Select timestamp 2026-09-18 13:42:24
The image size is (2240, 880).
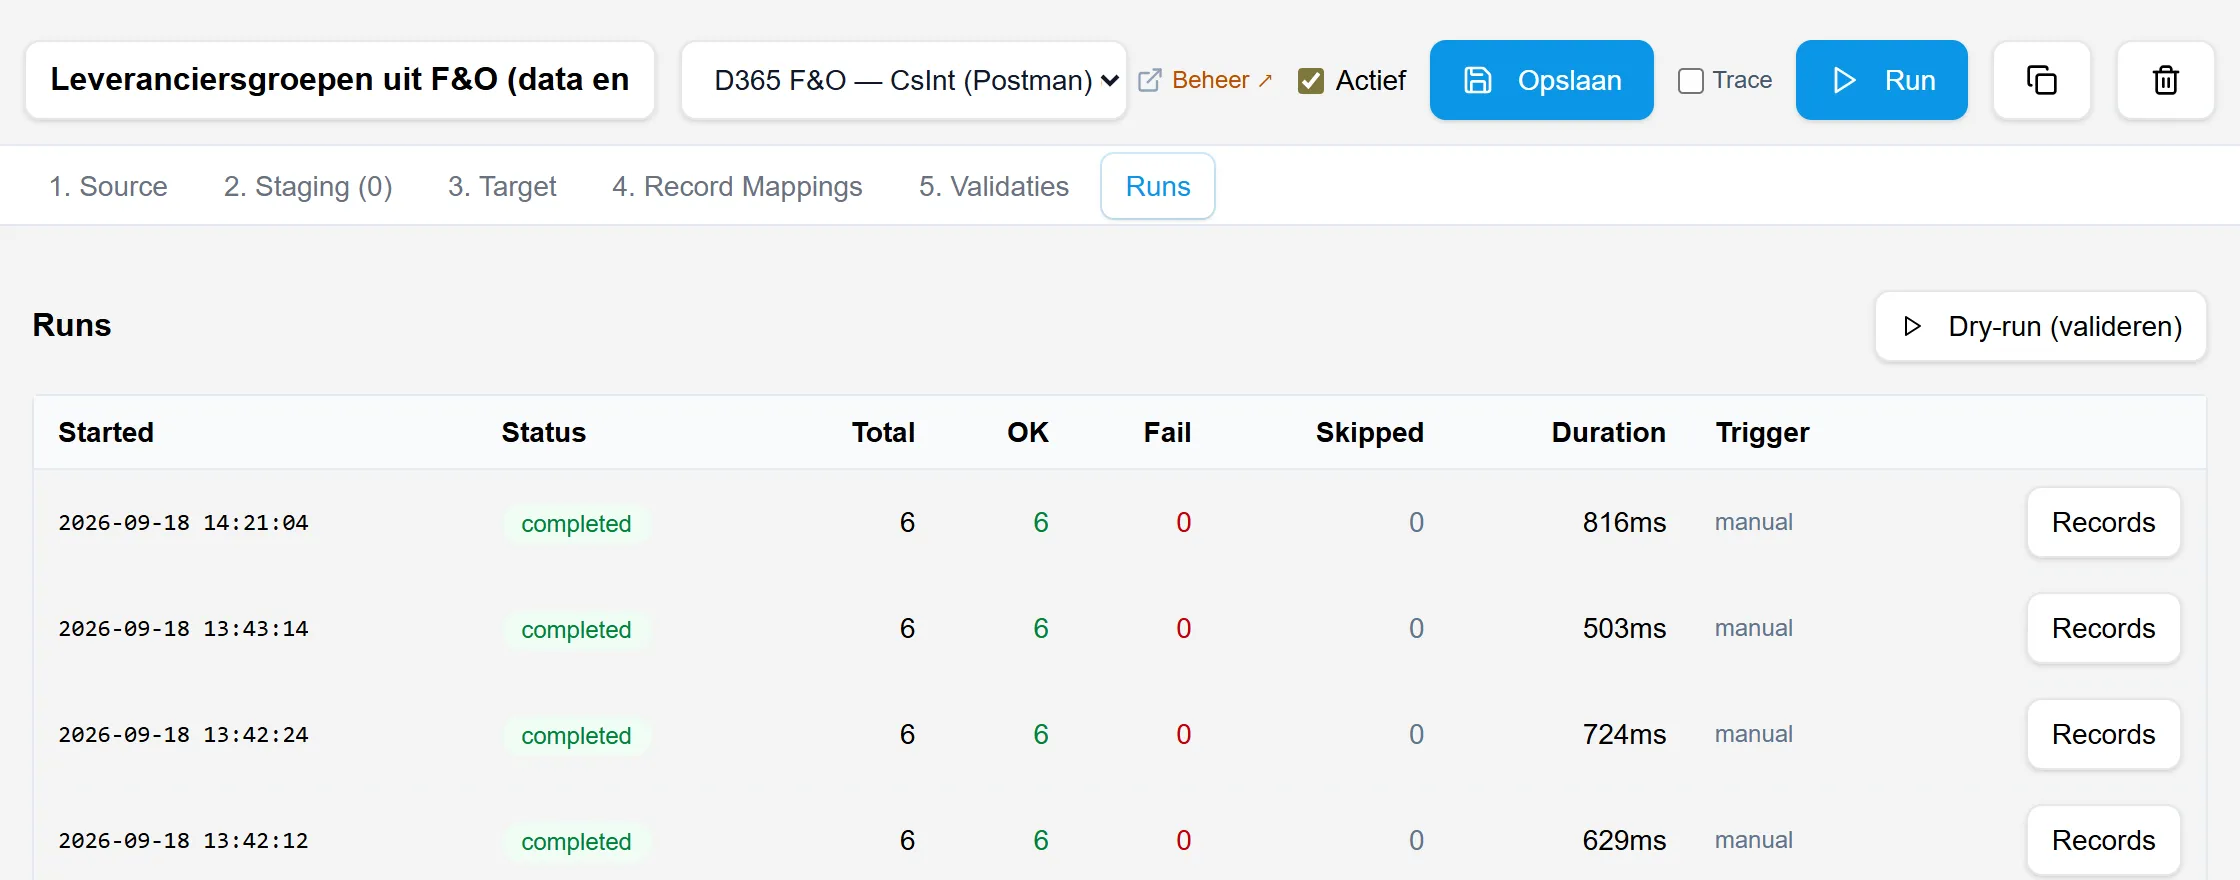(x=183, y=734)
